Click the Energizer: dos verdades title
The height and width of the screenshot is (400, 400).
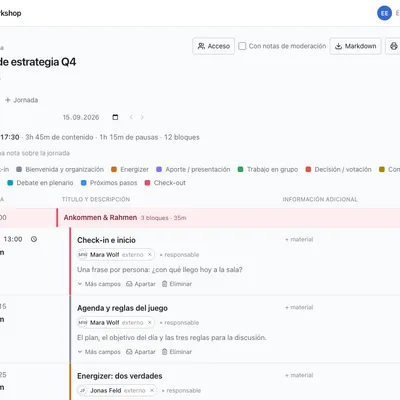(x=120, y=376)
